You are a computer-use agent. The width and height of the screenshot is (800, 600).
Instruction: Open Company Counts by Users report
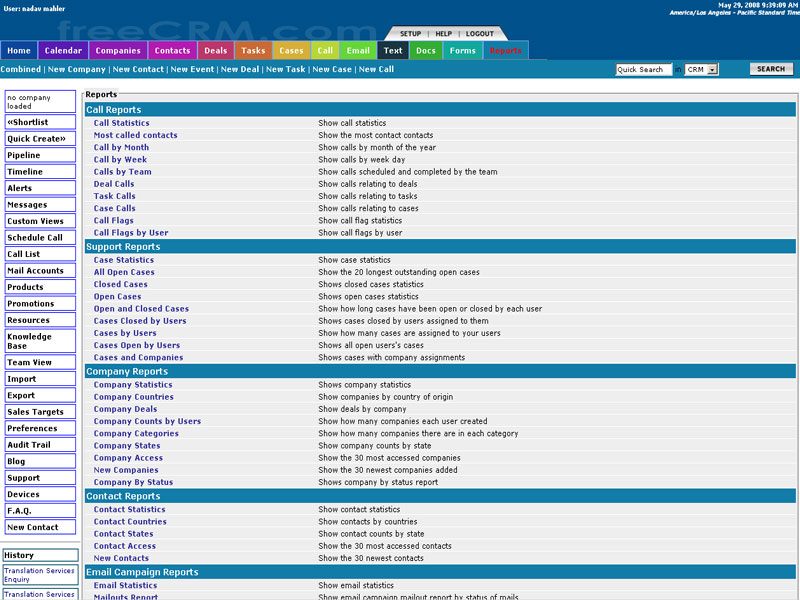147,421
